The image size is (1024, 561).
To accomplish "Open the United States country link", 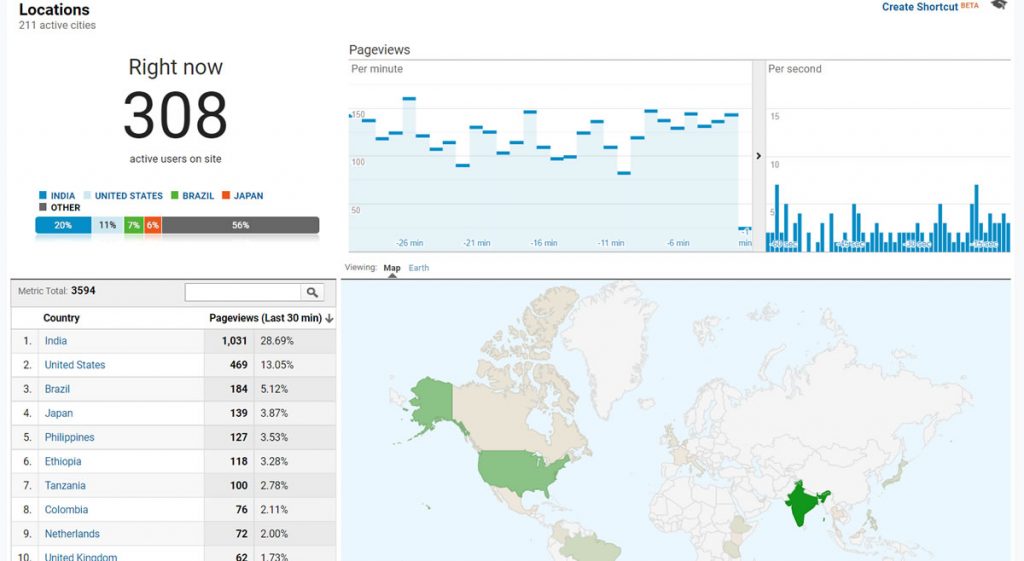I will (75, 365).
